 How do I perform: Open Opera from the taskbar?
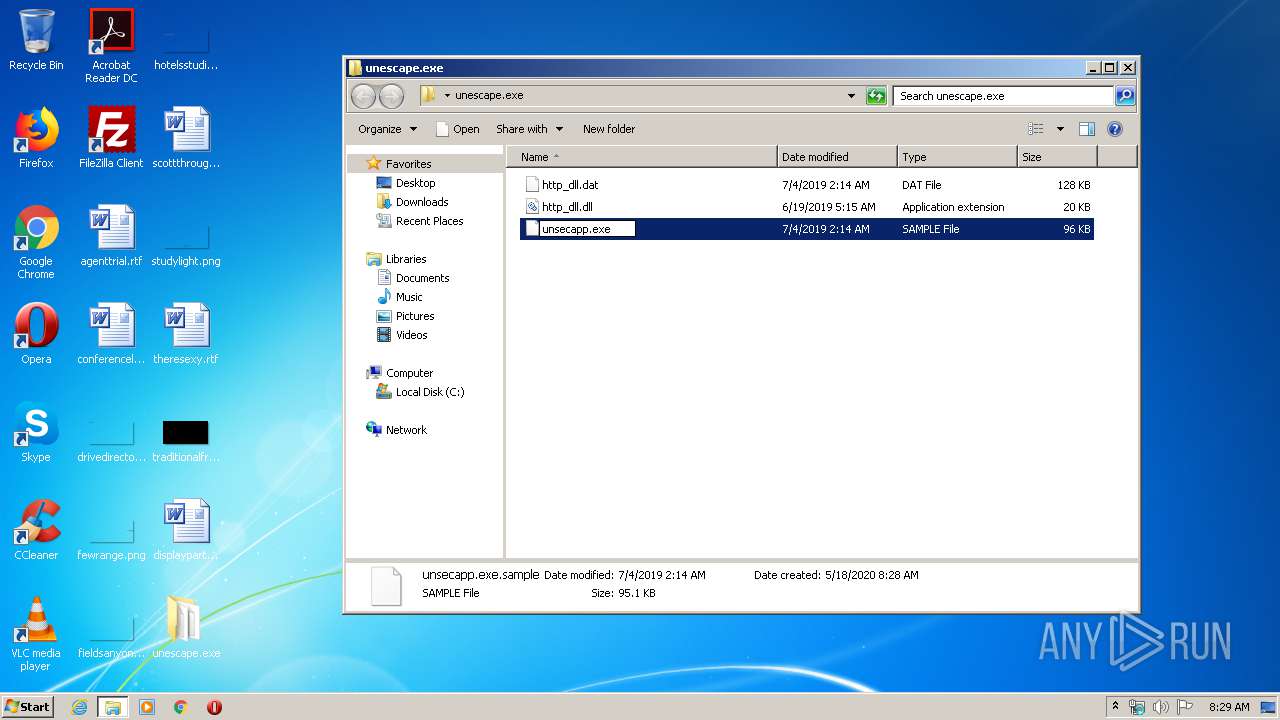point(214,707)
